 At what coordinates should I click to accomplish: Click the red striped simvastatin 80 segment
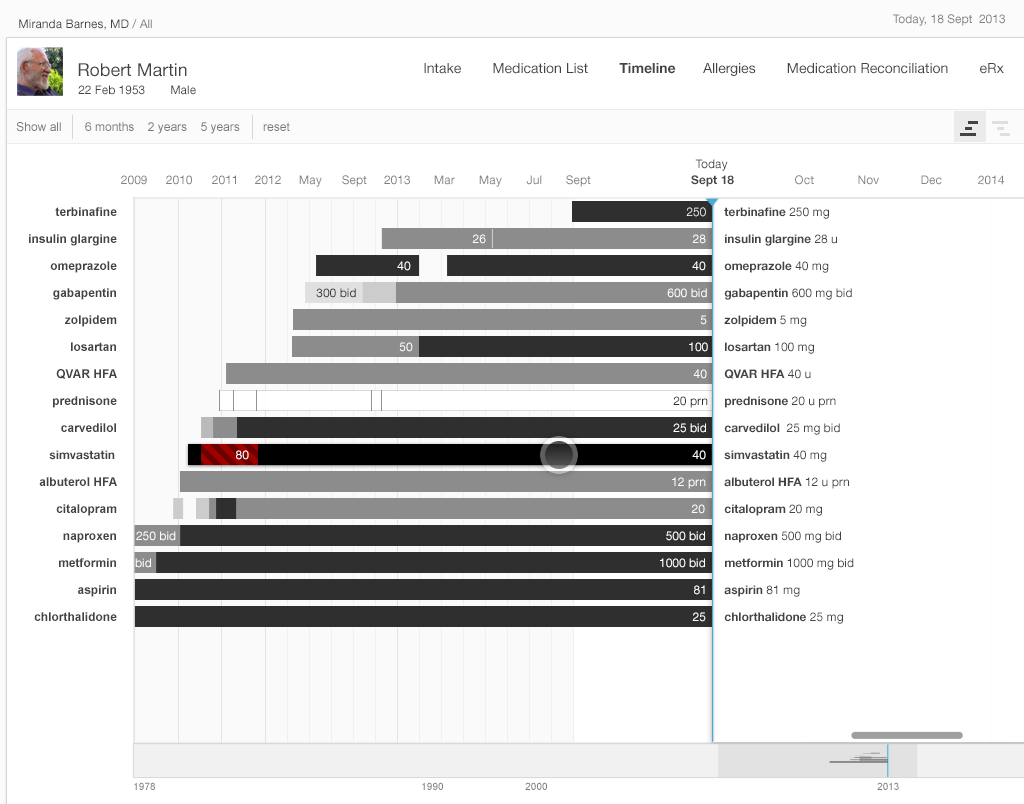pos(229,455)
